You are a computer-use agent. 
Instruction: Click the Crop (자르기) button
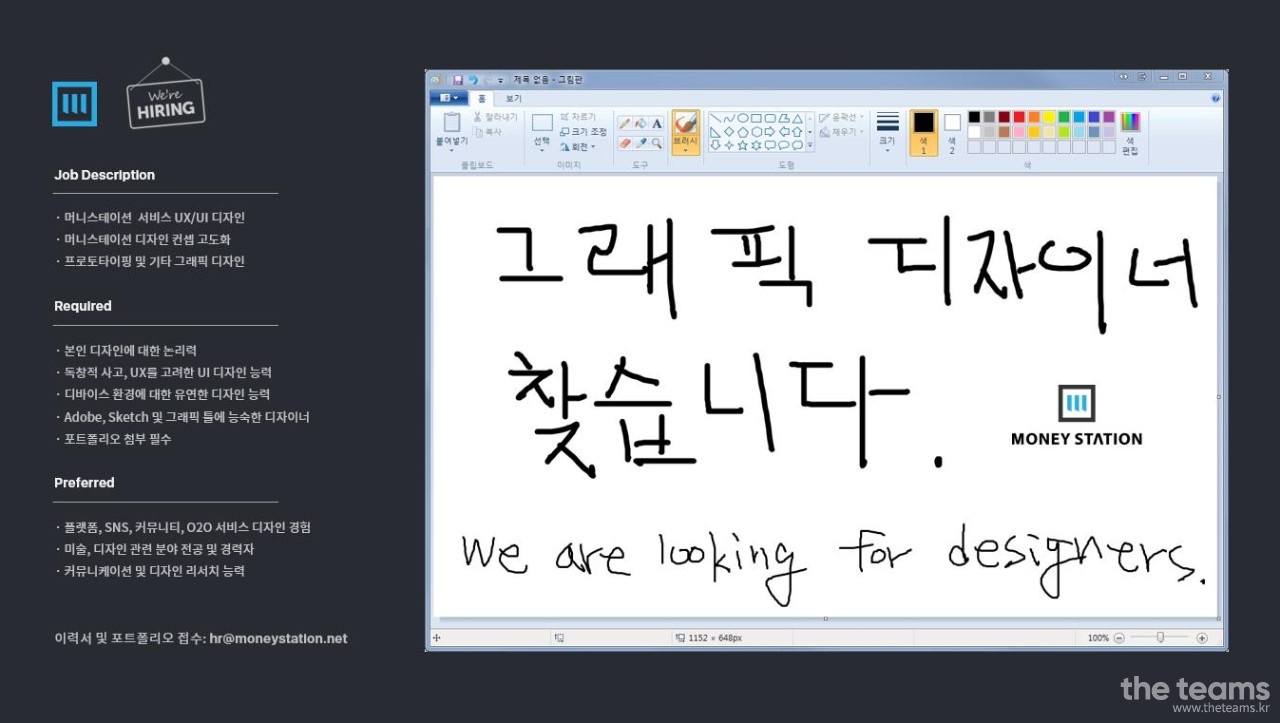pyautogui.click(x=578, y=117)
